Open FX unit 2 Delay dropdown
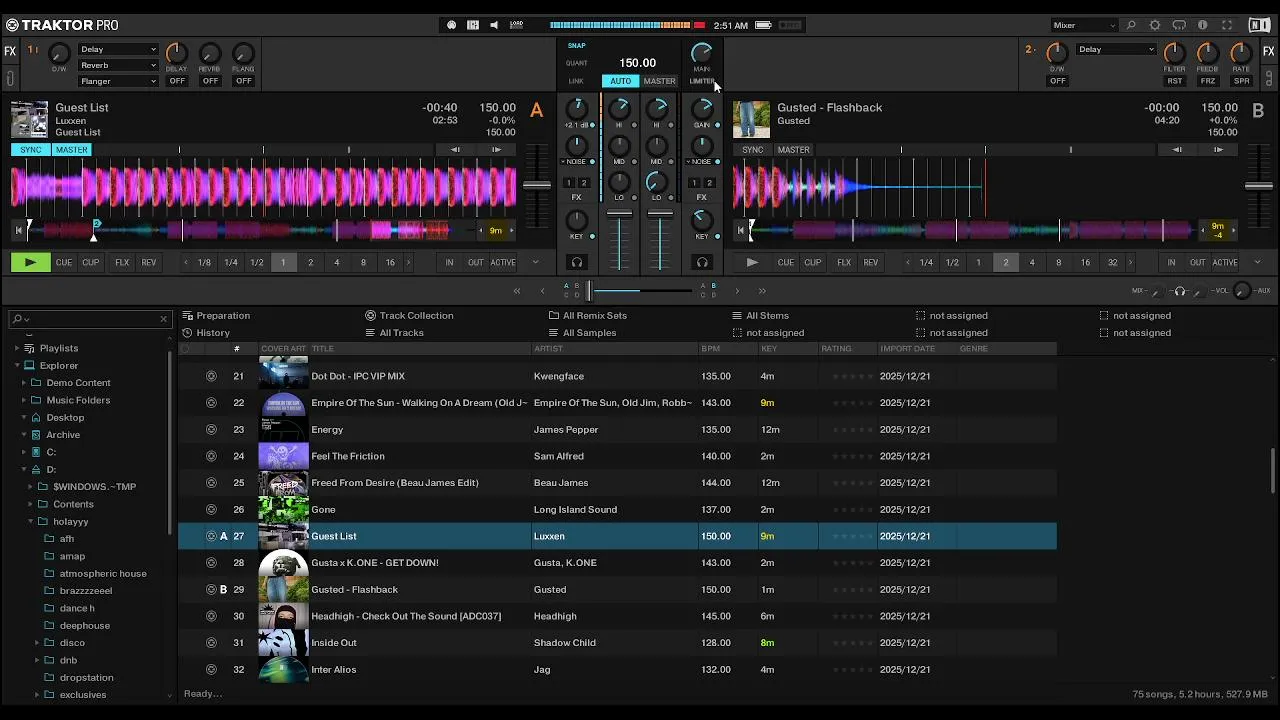 tap(1116, 49)
